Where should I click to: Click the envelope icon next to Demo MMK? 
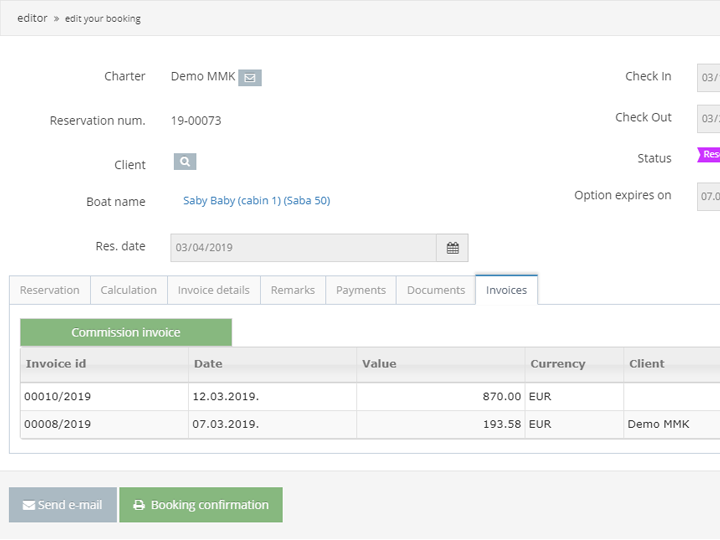[x=250, y=77]
